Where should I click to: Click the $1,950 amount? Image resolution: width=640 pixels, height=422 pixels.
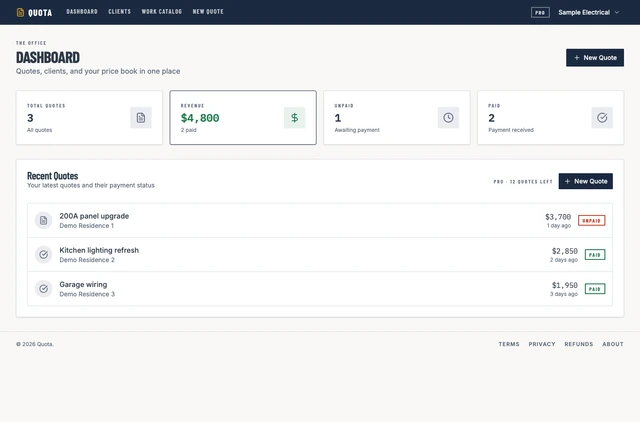coord(565,285)
